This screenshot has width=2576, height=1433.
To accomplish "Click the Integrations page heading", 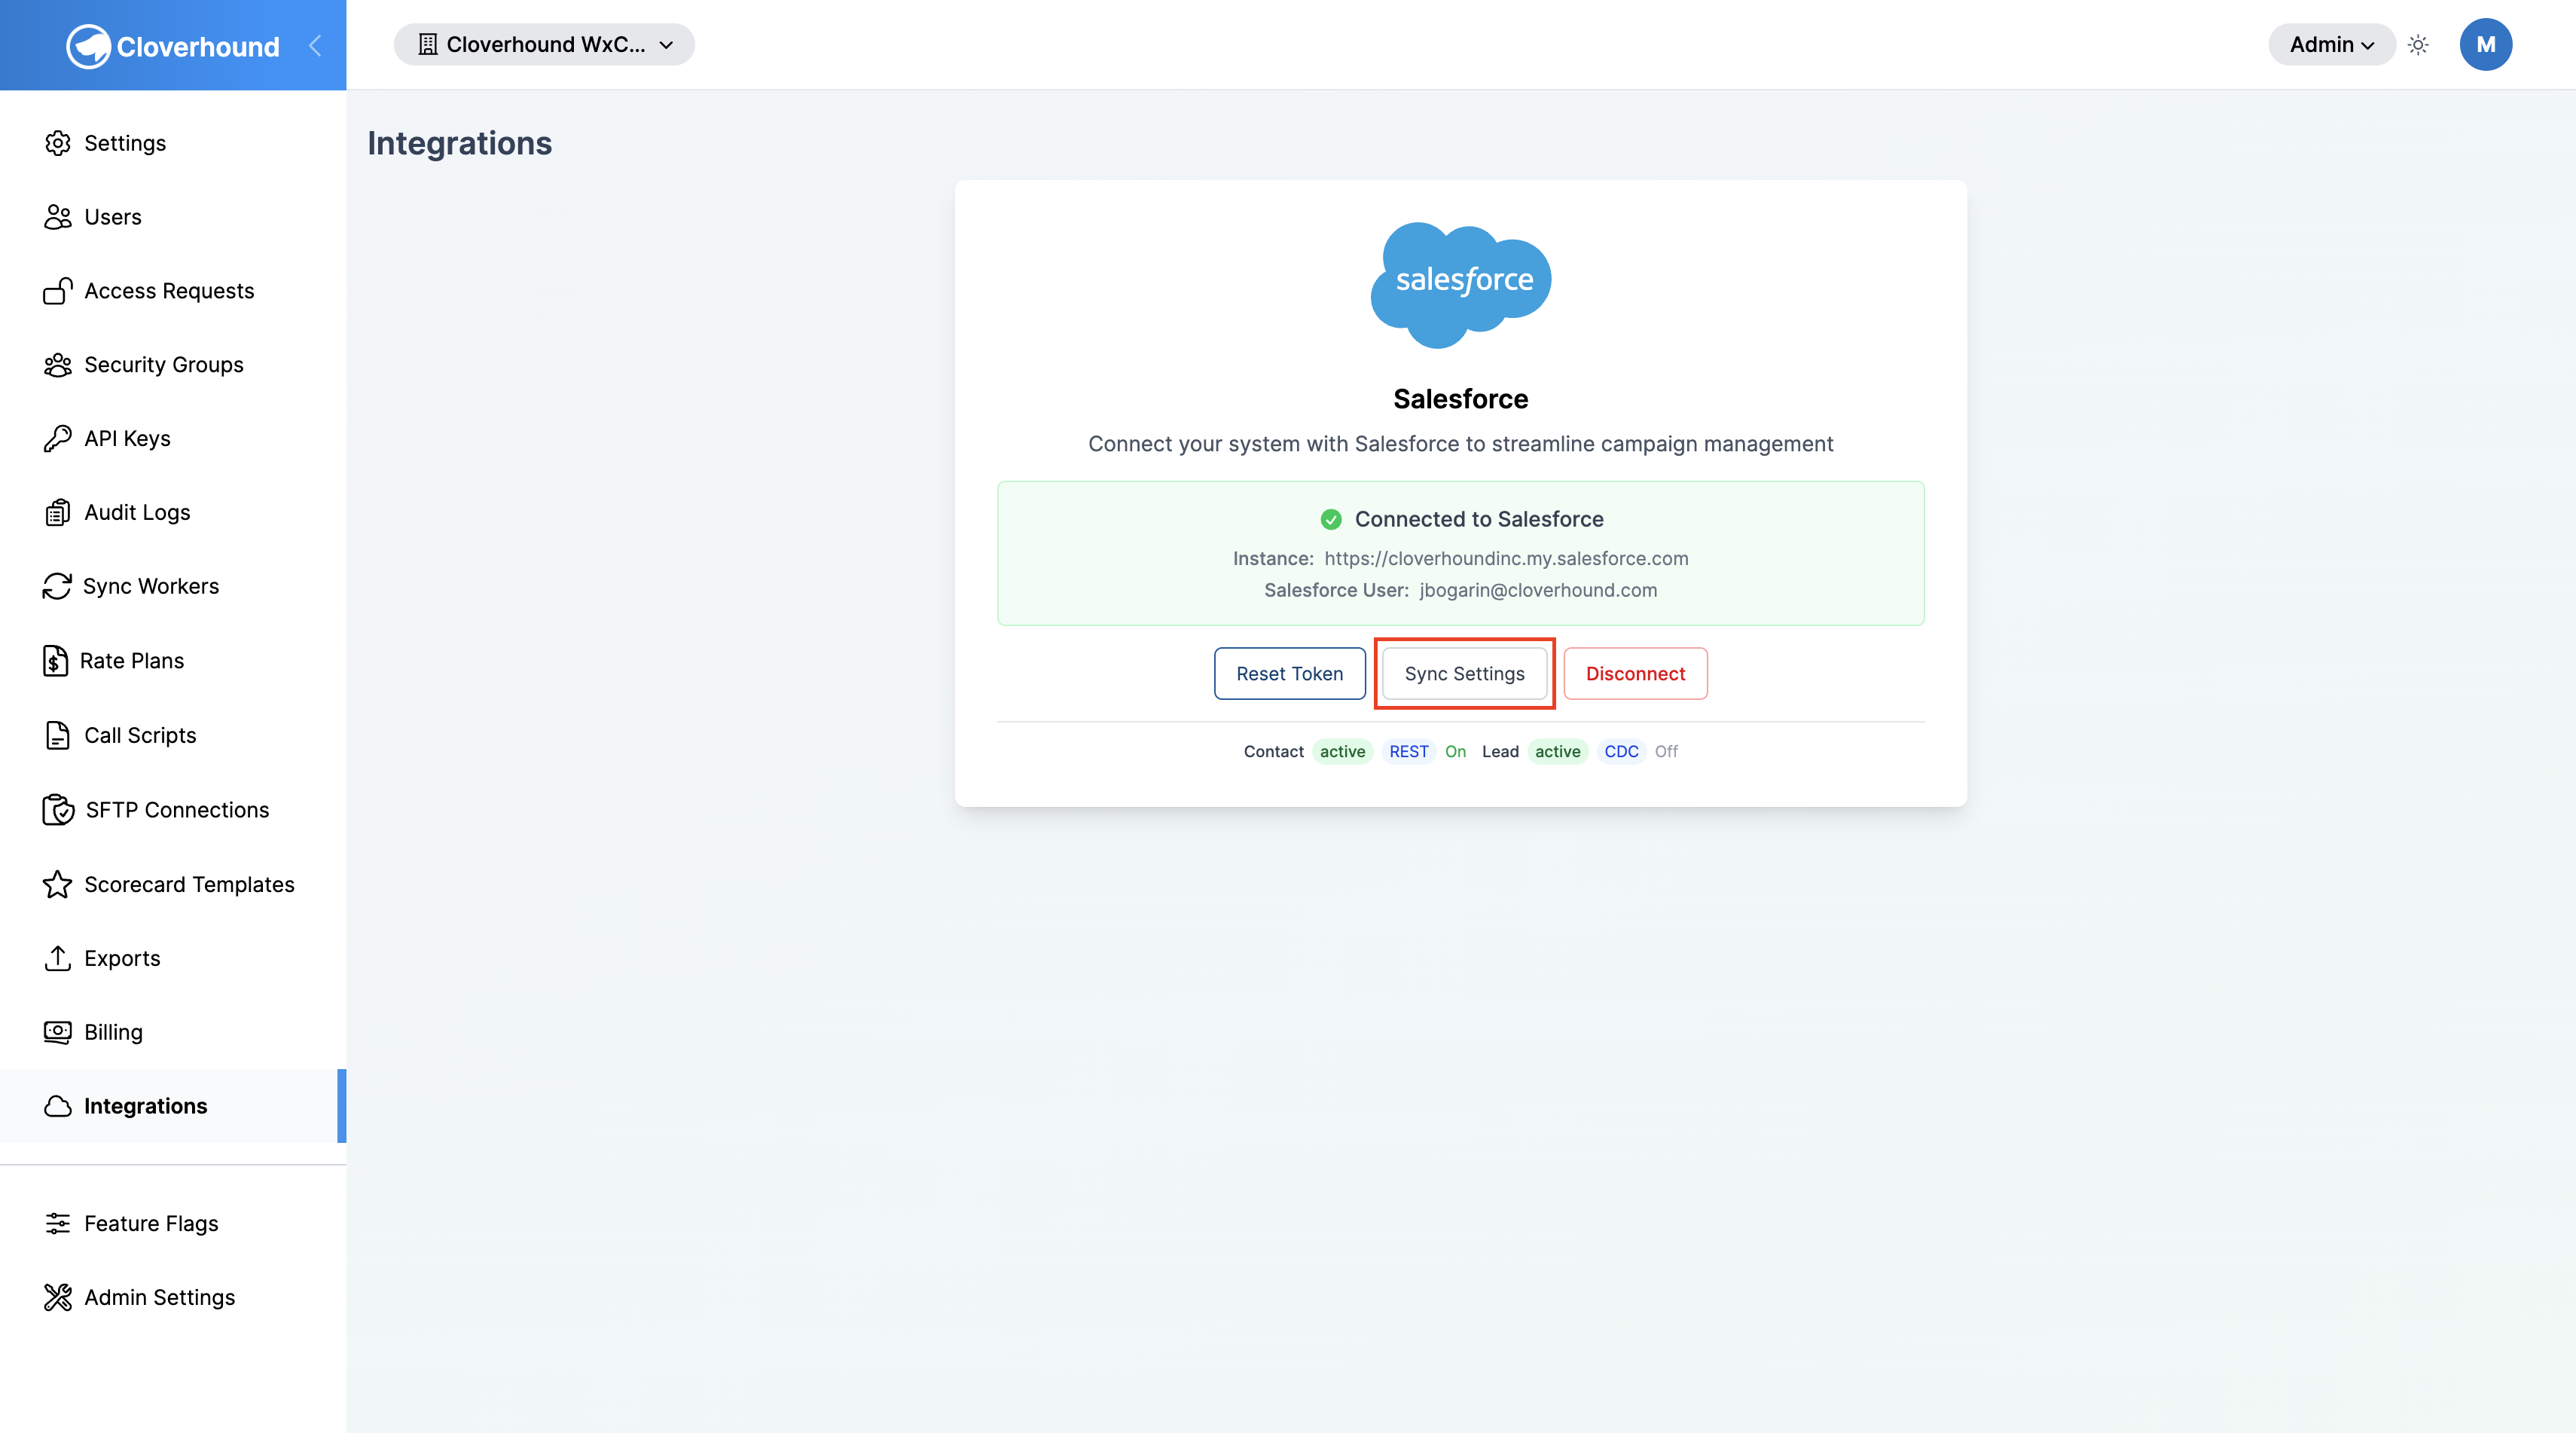I will pyautogui.click(x=459, y=143).
